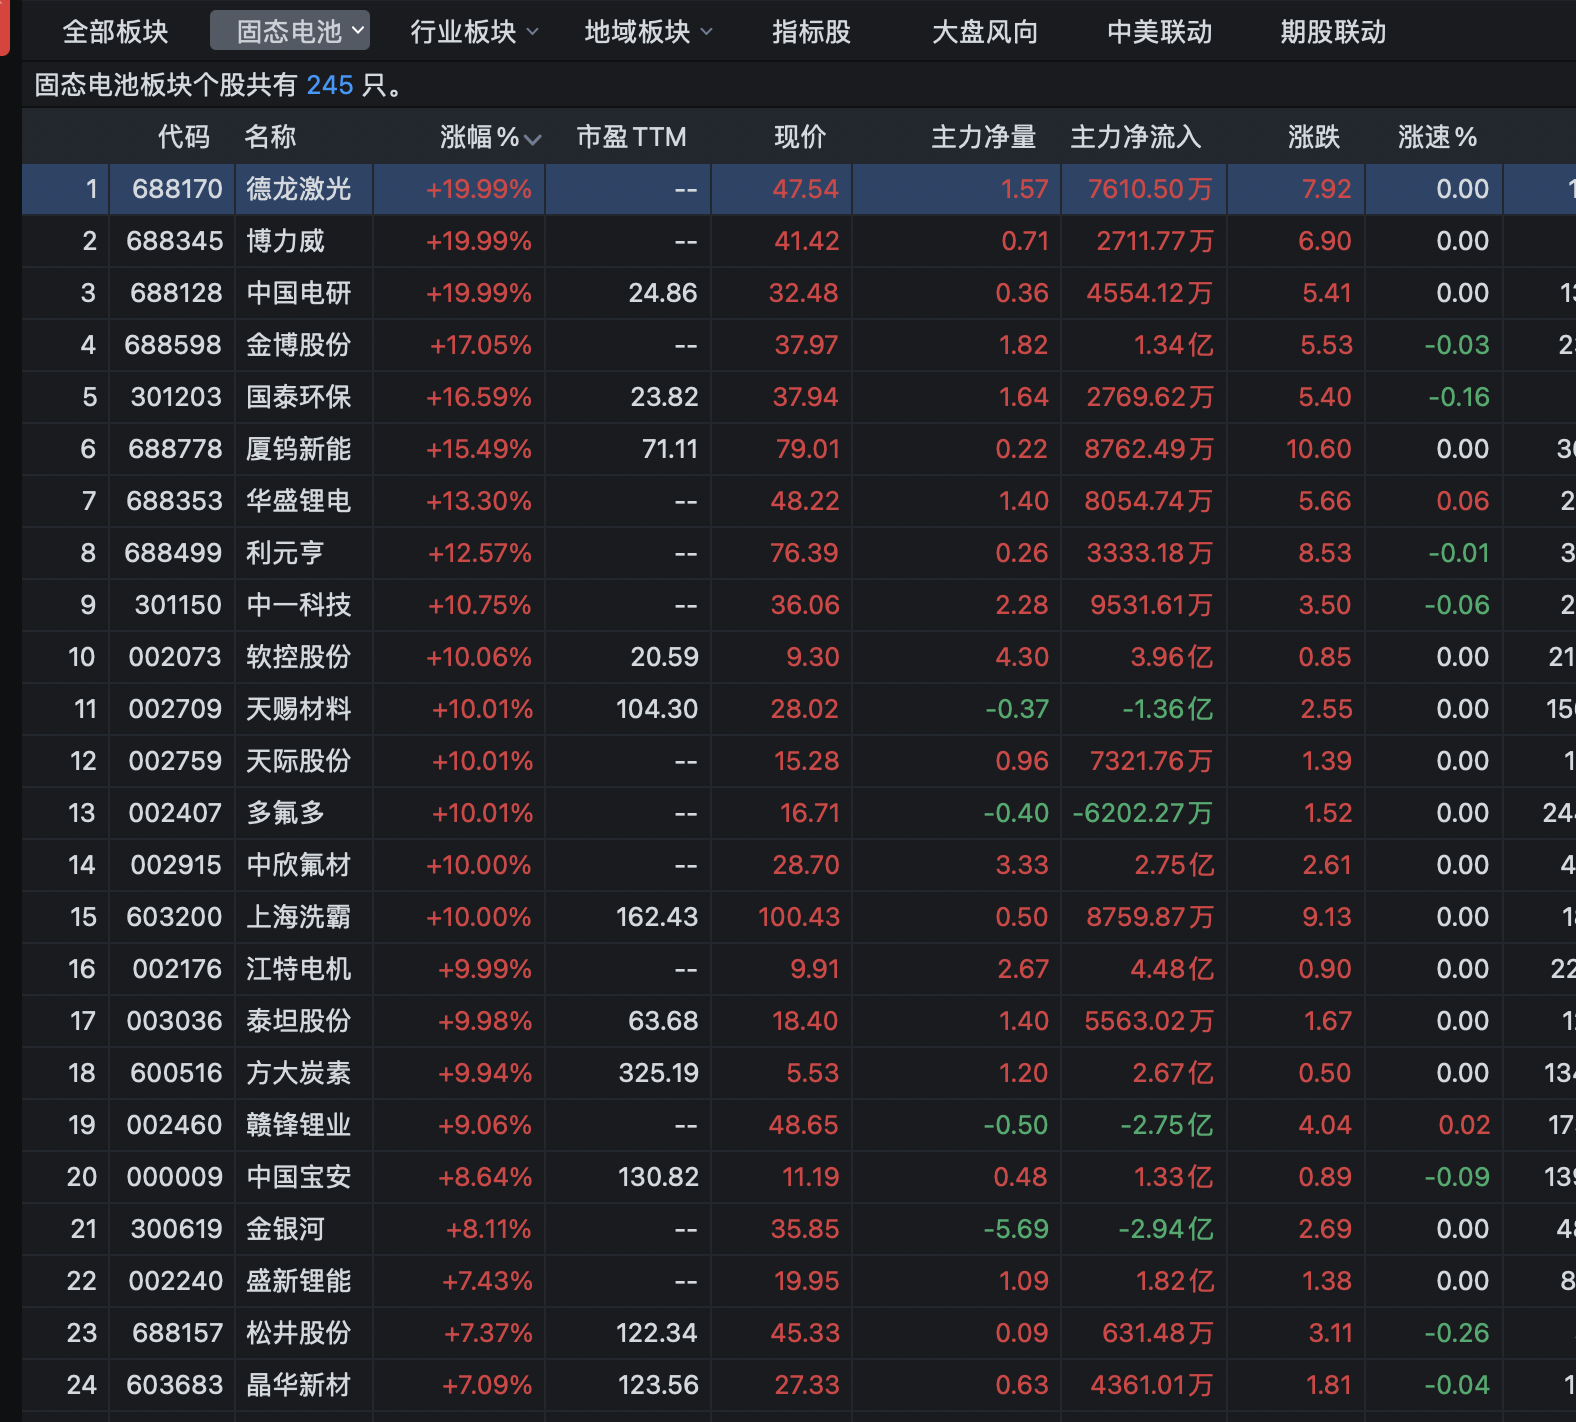Select stock name 国泰环保
Viewport: 1576px width, 1422px height.
pos(299,397)
